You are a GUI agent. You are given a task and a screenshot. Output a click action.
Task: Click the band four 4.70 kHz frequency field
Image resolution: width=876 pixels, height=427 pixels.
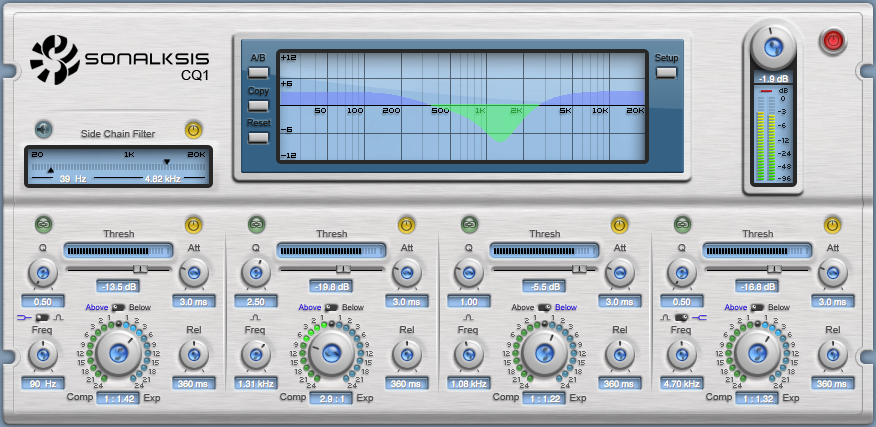point(681,383)
